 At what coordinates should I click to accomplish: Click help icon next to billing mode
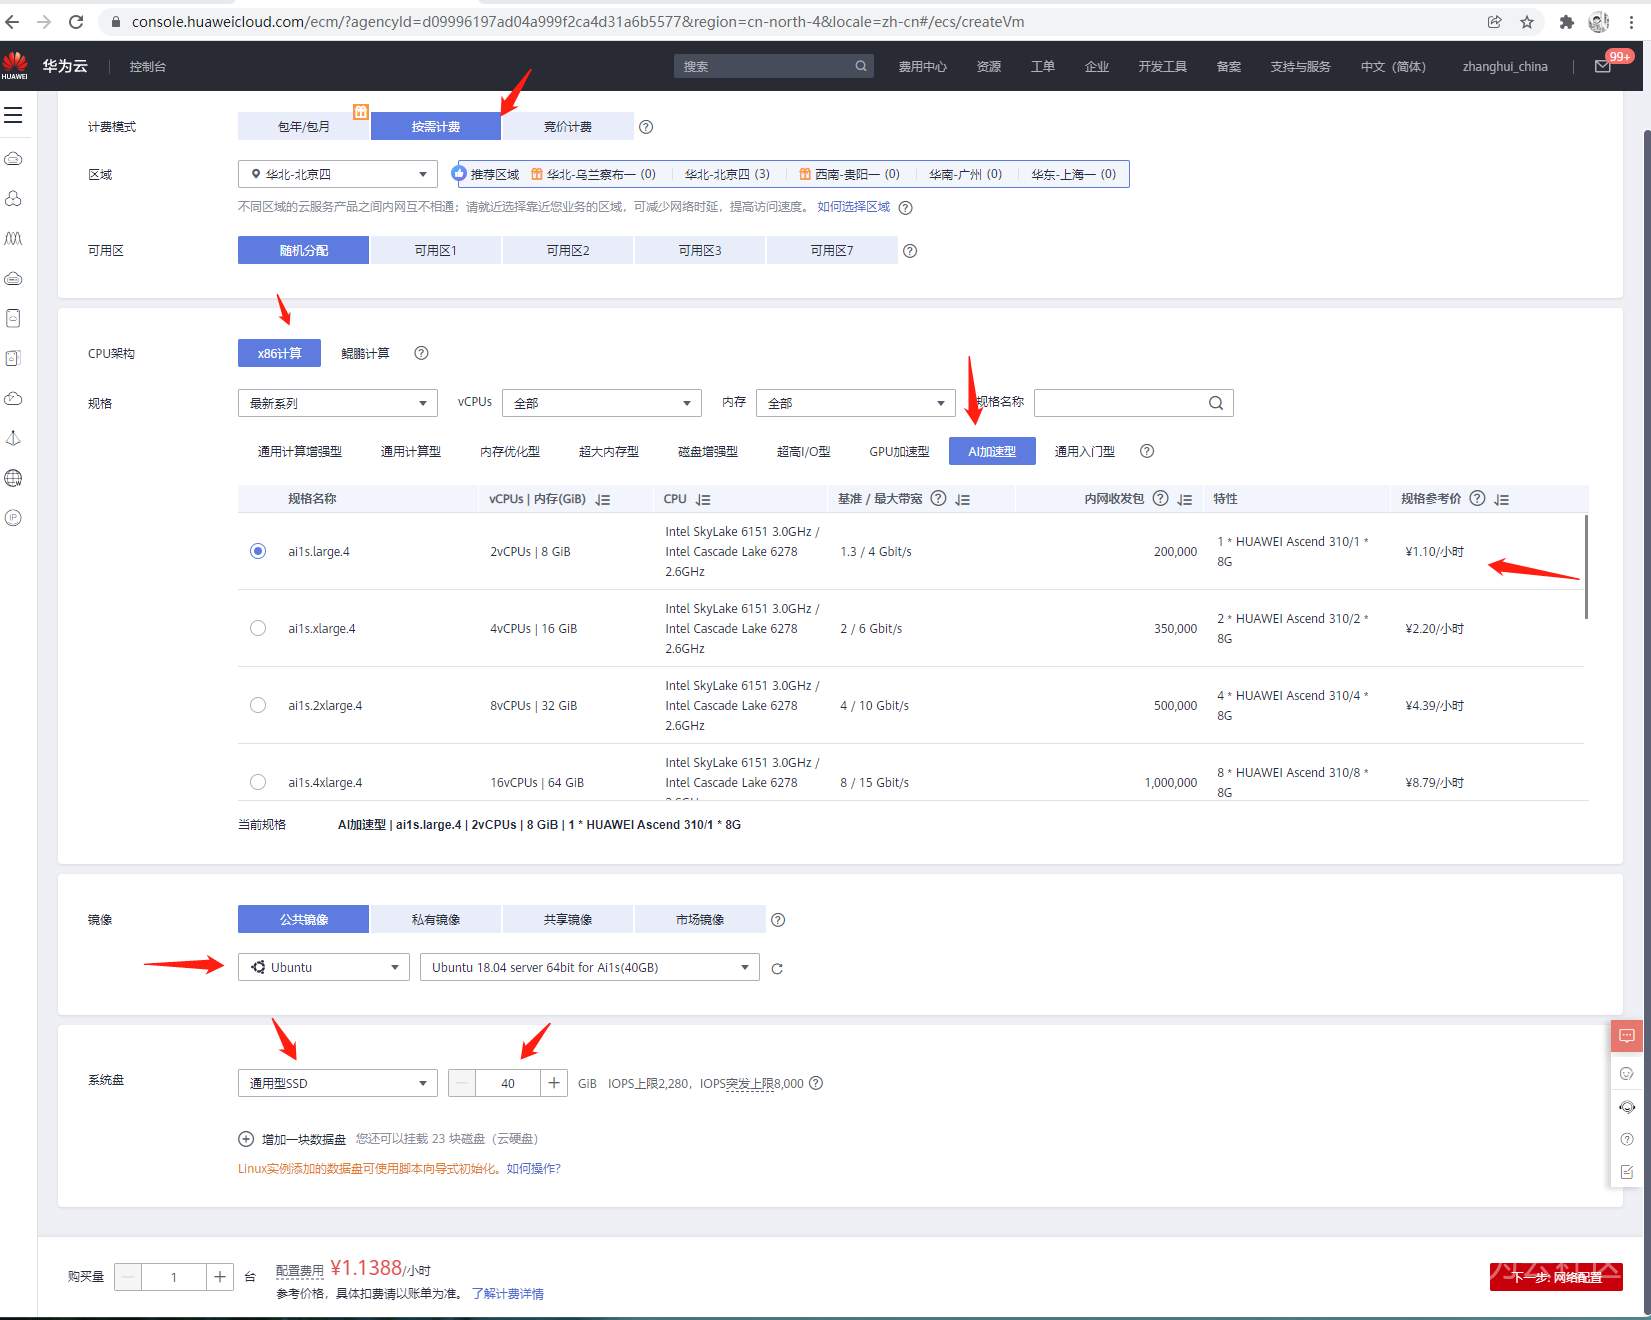(x=646, y=127)
